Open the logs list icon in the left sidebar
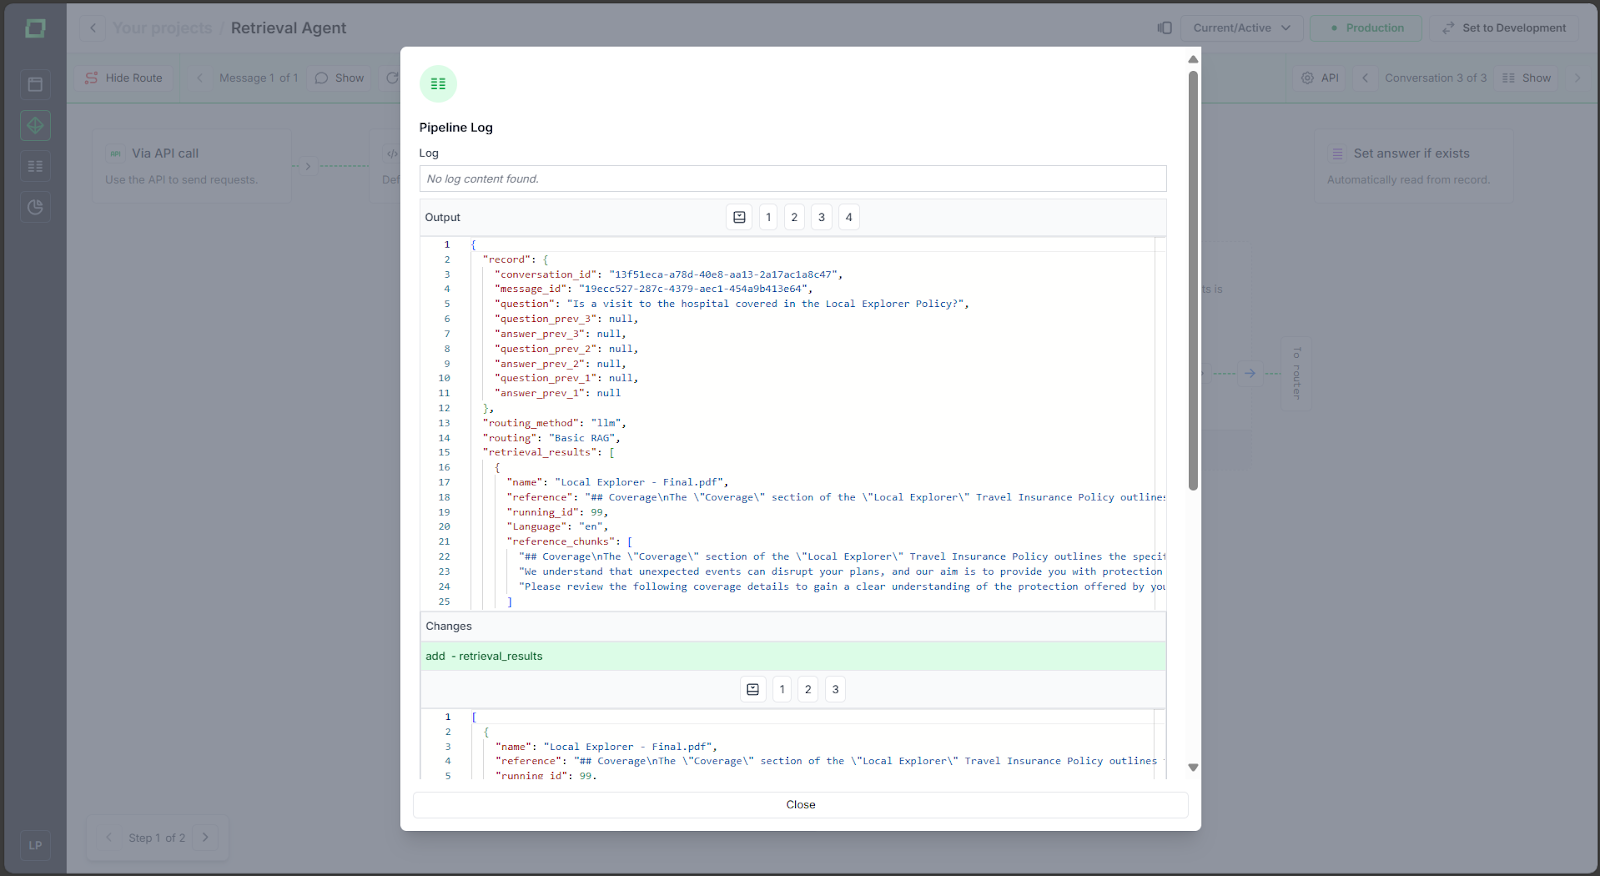The image size is (1600, 876). point(35,166)
